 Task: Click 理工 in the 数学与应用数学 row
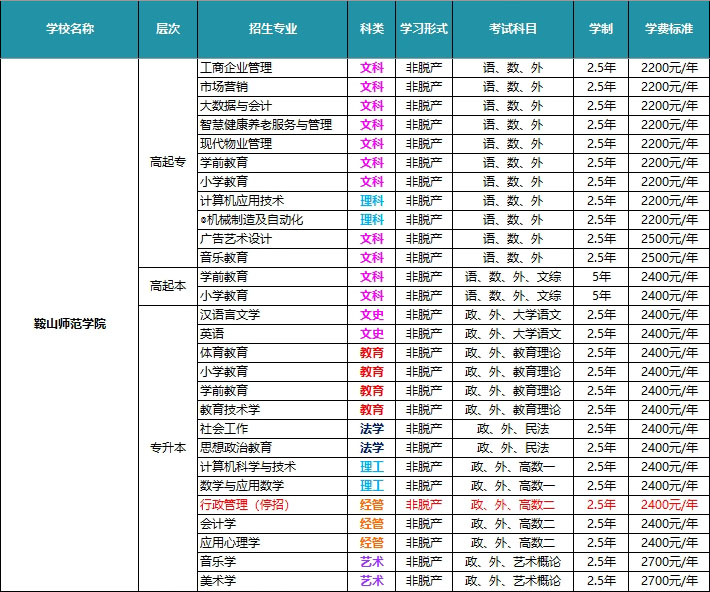pyautogui.click(x=372, y=486)
